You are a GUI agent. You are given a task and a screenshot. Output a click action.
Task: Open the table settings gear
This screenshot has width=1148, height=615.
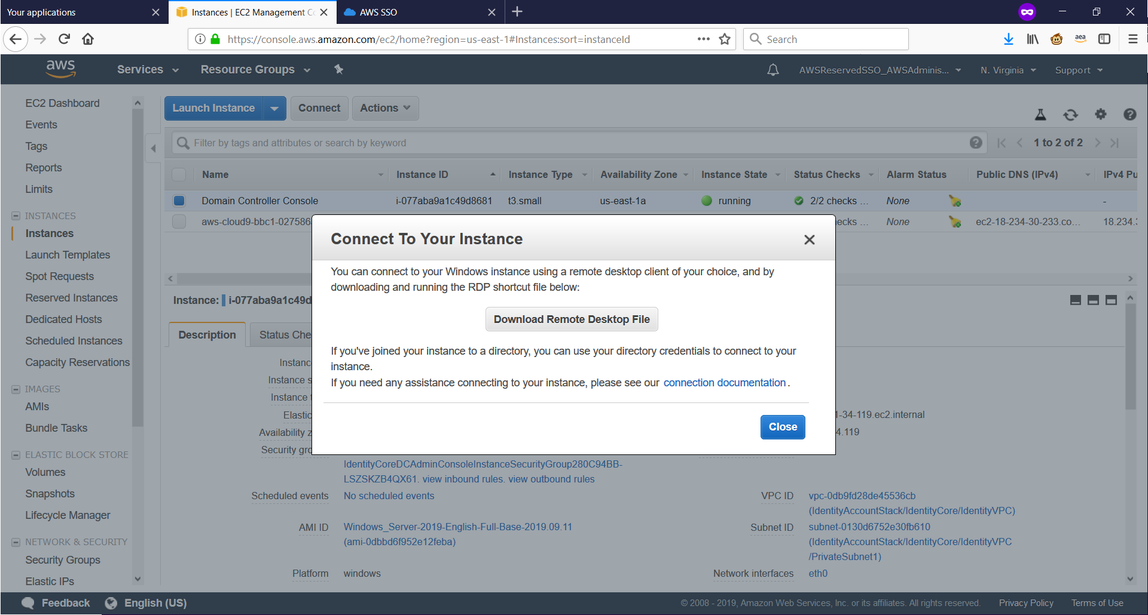[1100, 114]
